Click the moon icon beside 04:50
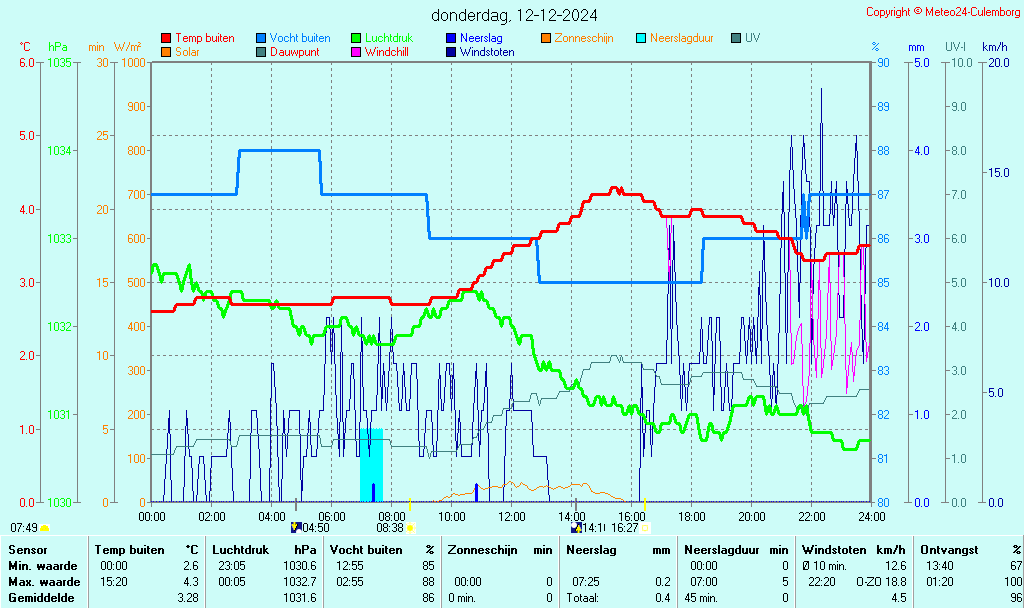The width and height of the screenshot is (1026, 608). 295,527
